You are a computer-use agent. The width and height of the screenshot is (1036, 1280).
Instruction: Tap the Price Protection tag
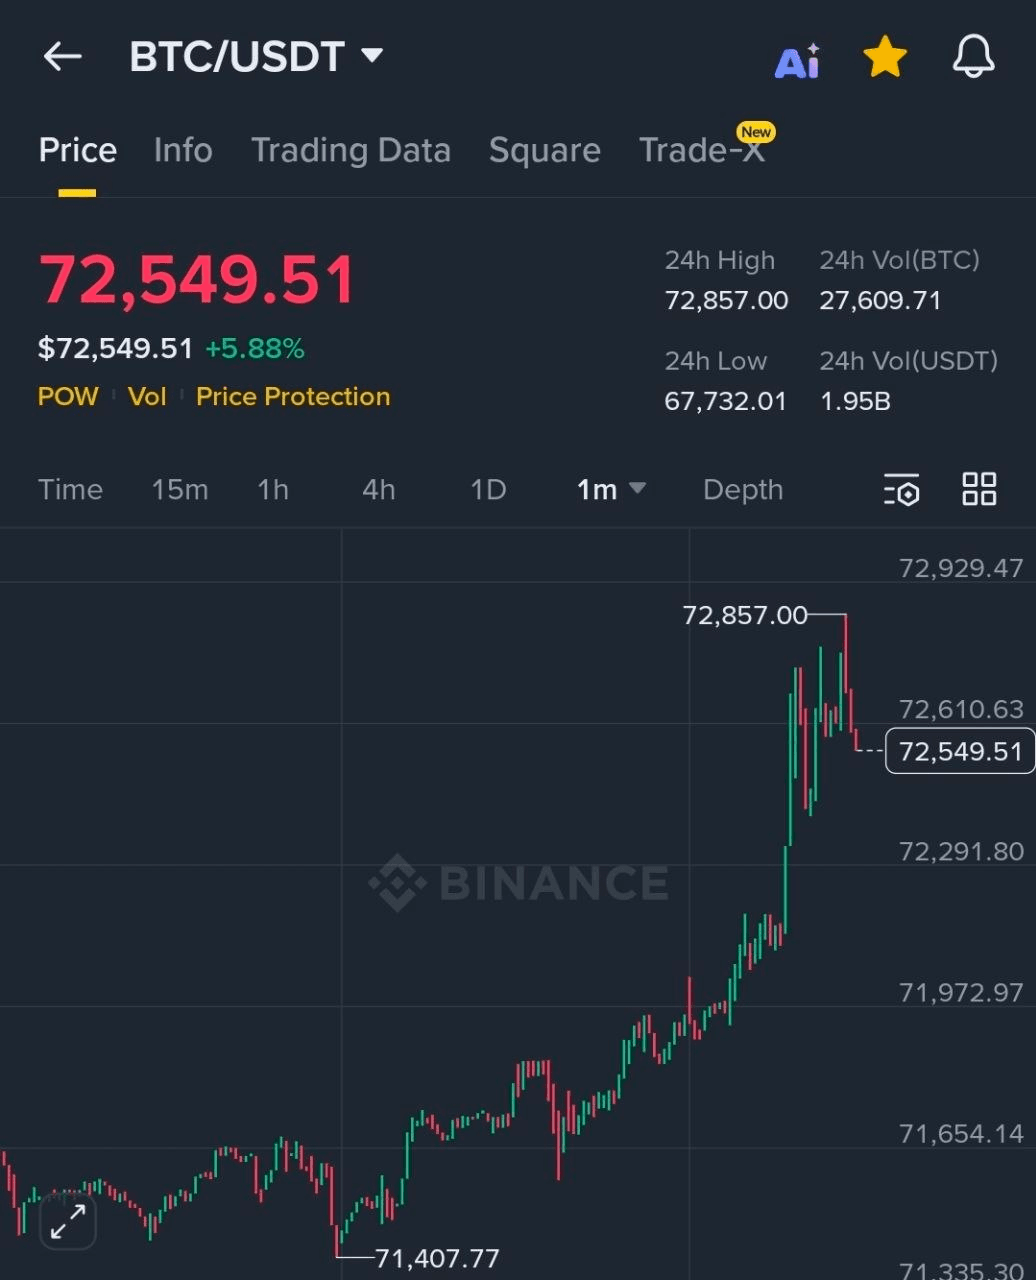[293, 397]
